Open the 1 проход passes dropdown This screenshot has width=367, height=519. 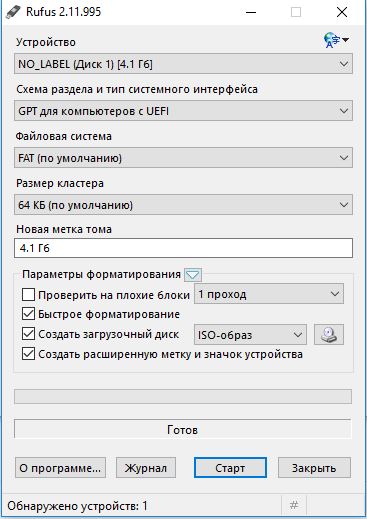[269, 294]
